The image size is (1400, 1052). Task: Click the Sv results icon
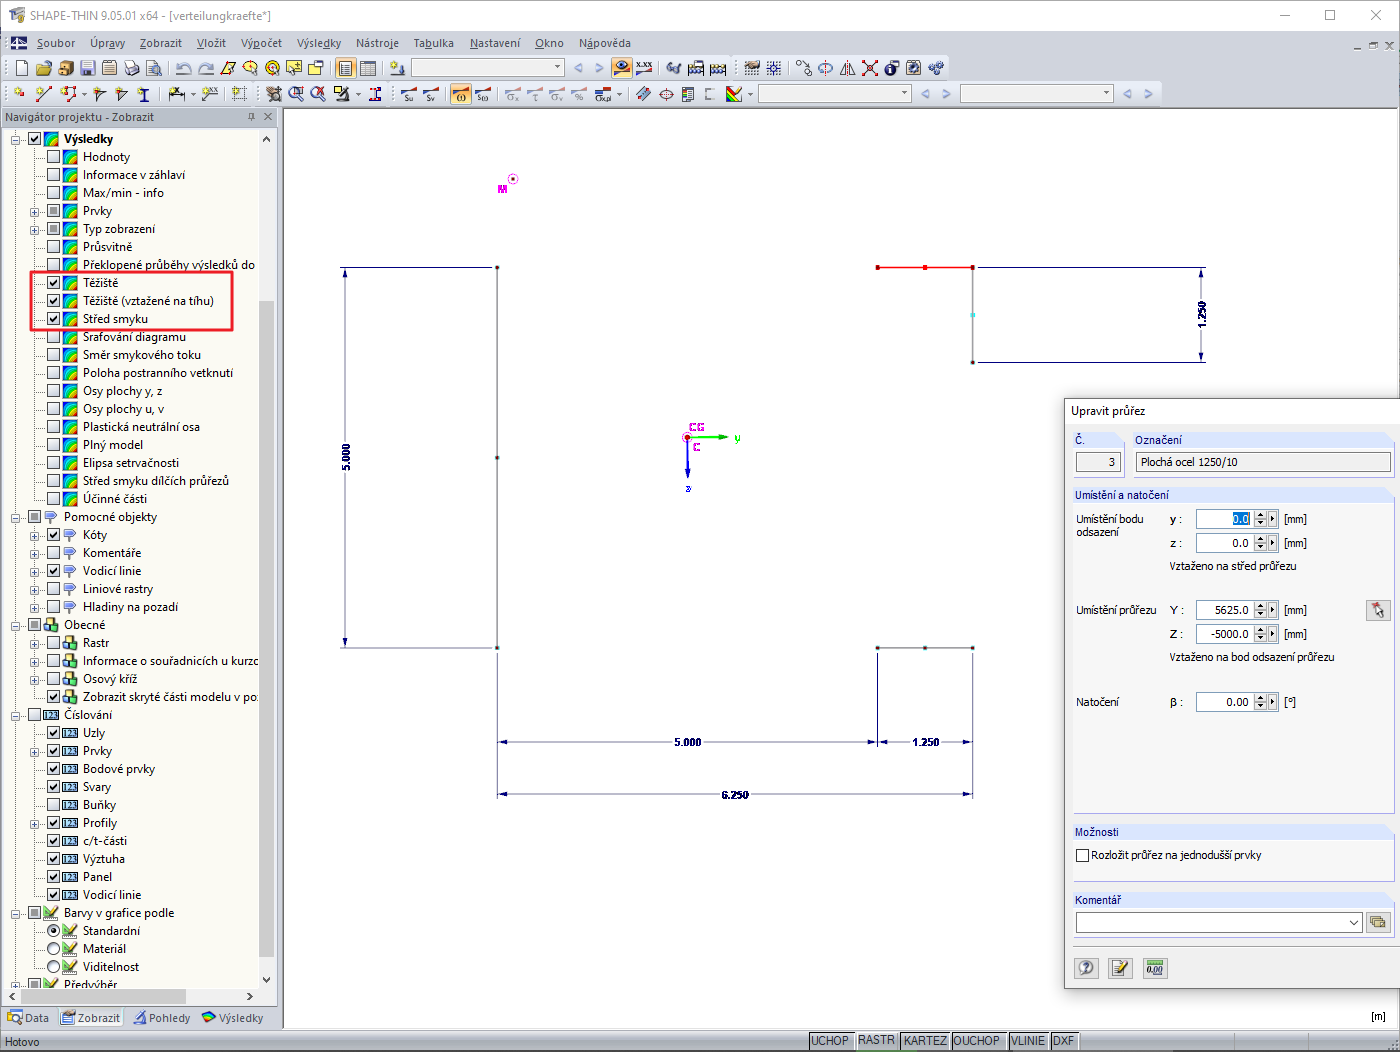coord(431,94)
